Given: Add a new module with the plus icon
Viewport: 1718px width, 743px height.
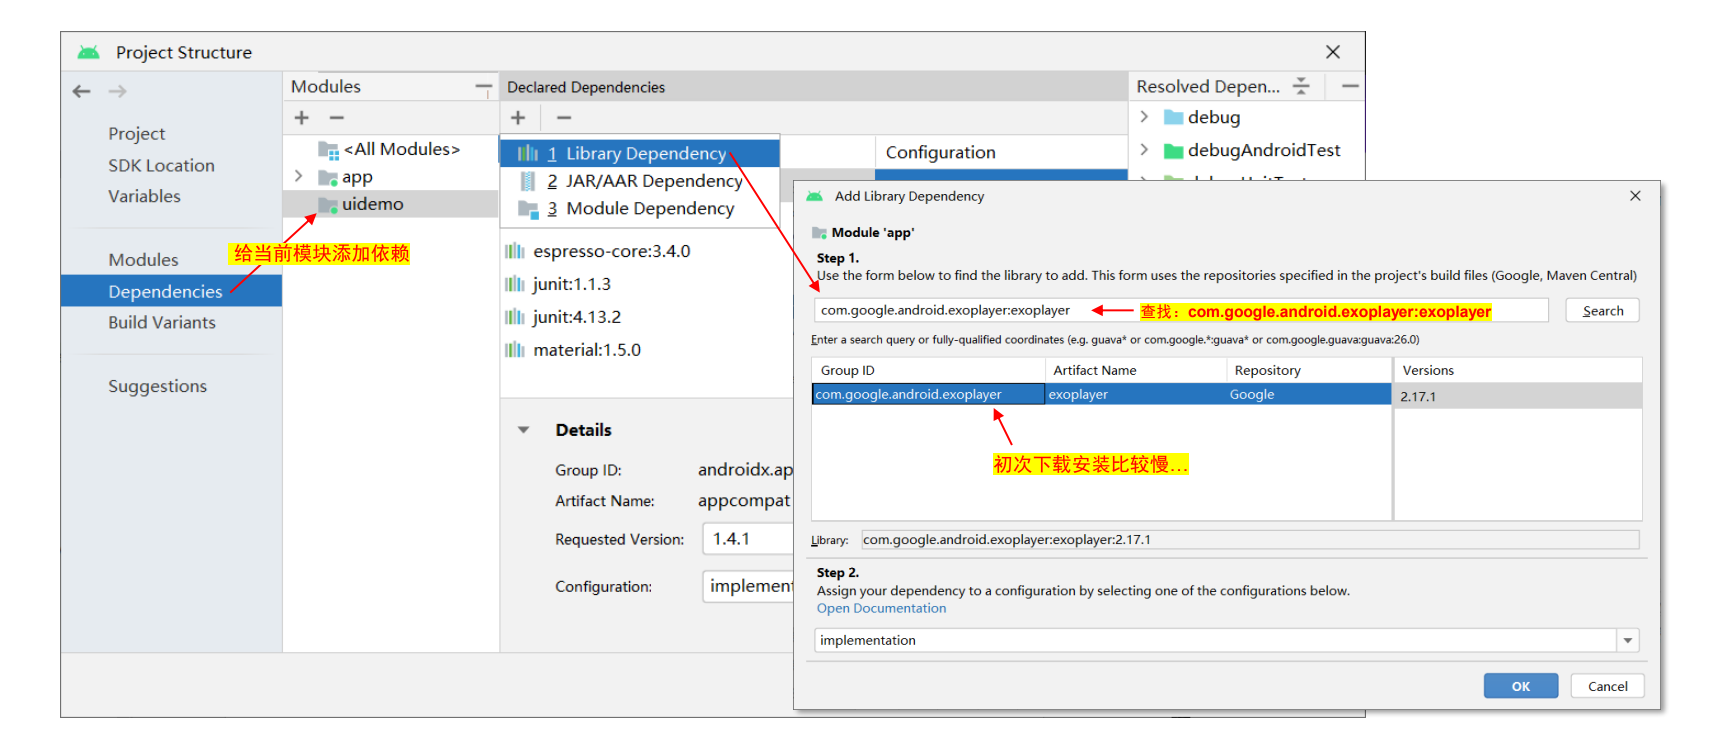Looking at the screenshot, I should click(x=302, y=118).
